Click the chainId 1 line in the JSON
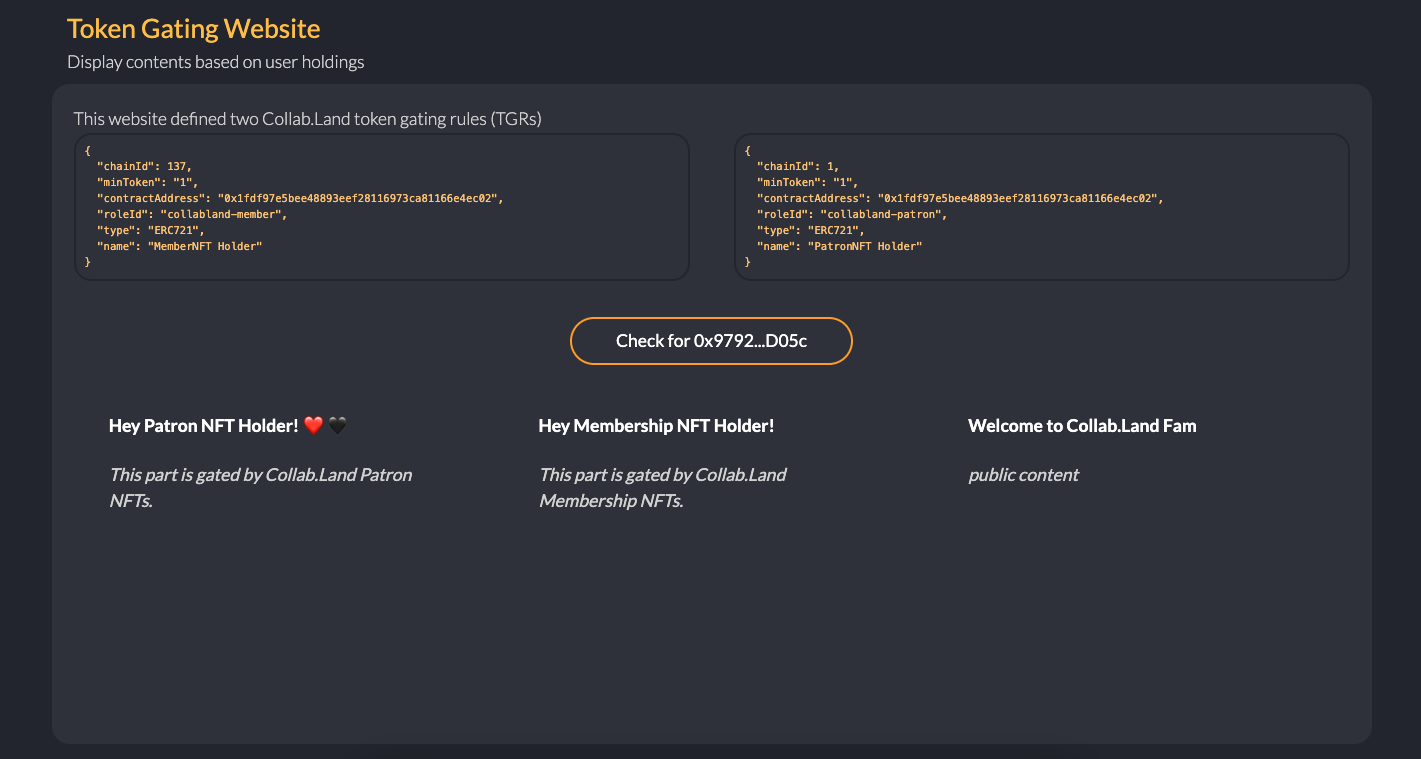Image resolution: width=1421 pixels, height=759 pixels. 797,166
